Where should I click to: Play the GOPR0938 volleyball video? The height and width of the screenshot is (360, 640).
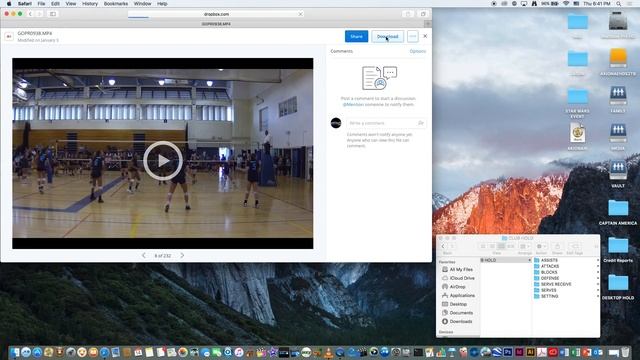point(162,161)
